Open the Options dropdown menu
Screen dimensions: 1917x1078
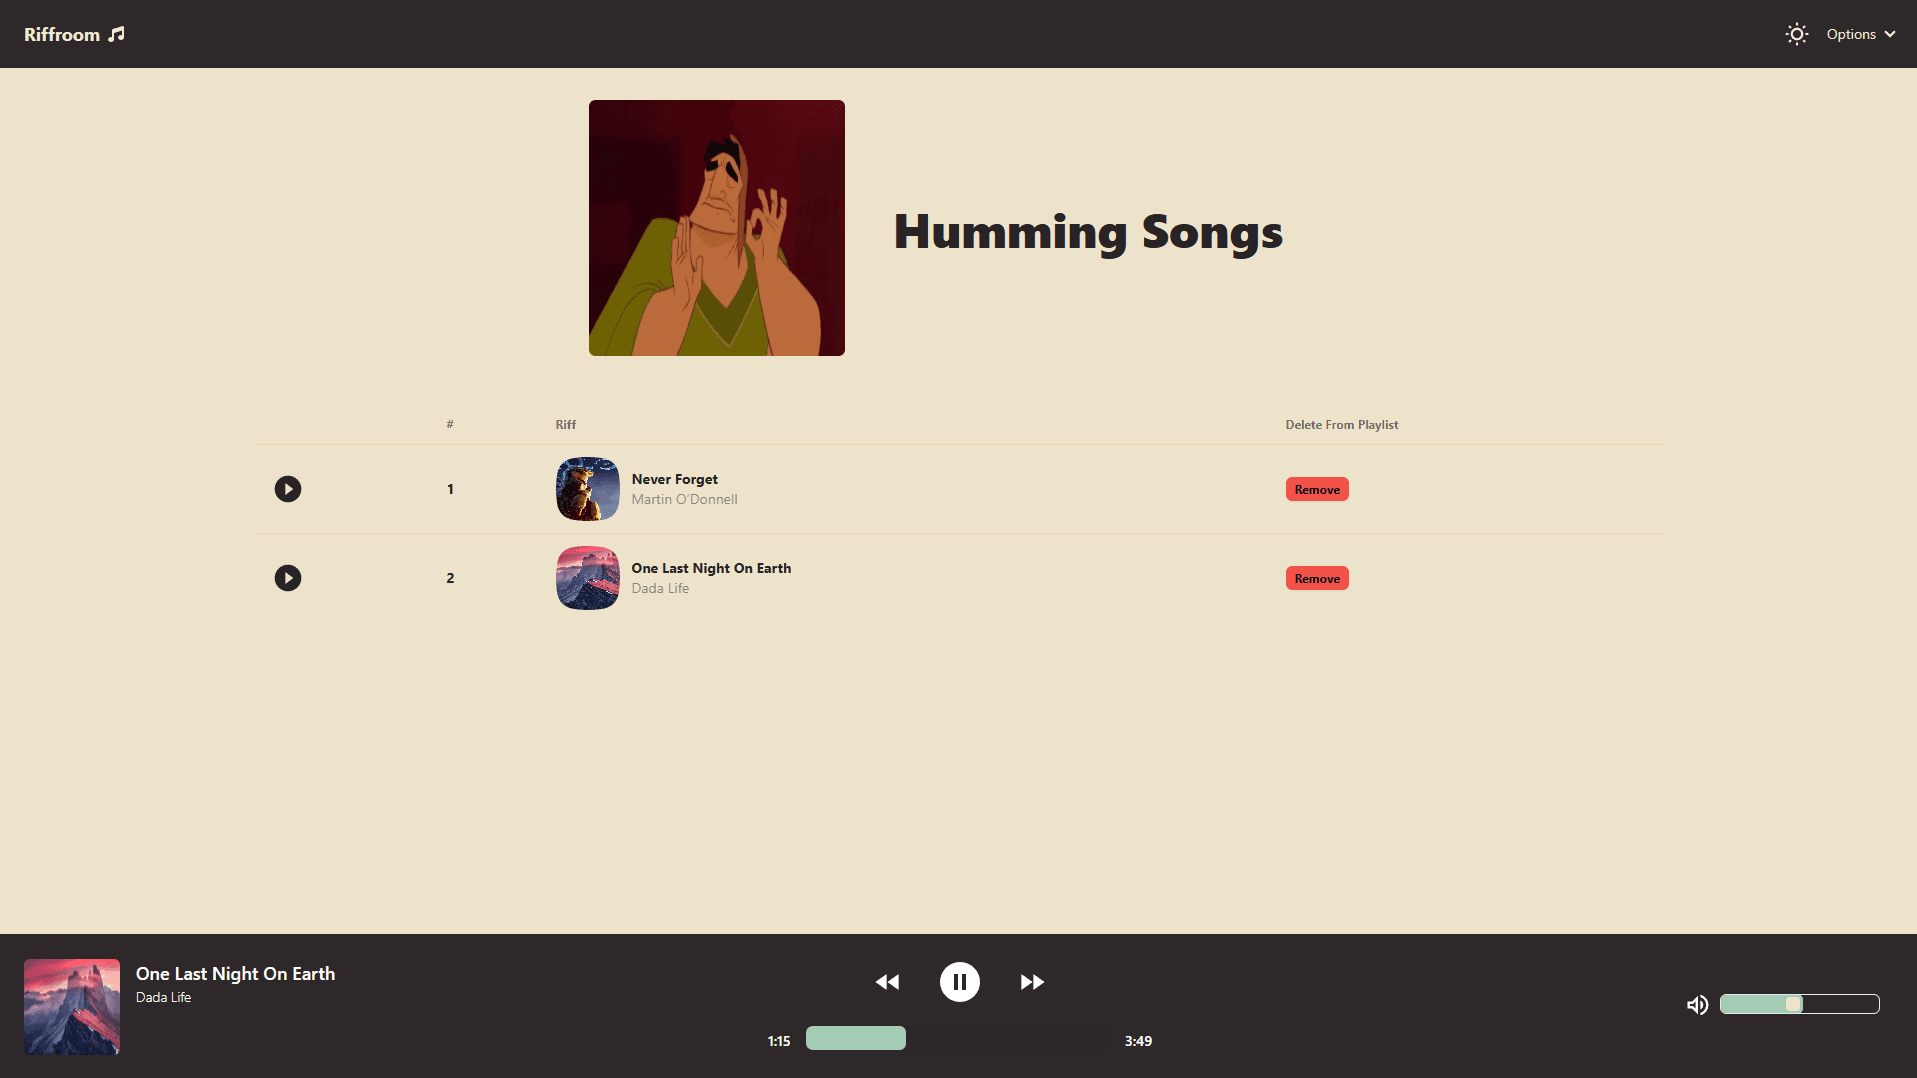(x=1860, y=34)
